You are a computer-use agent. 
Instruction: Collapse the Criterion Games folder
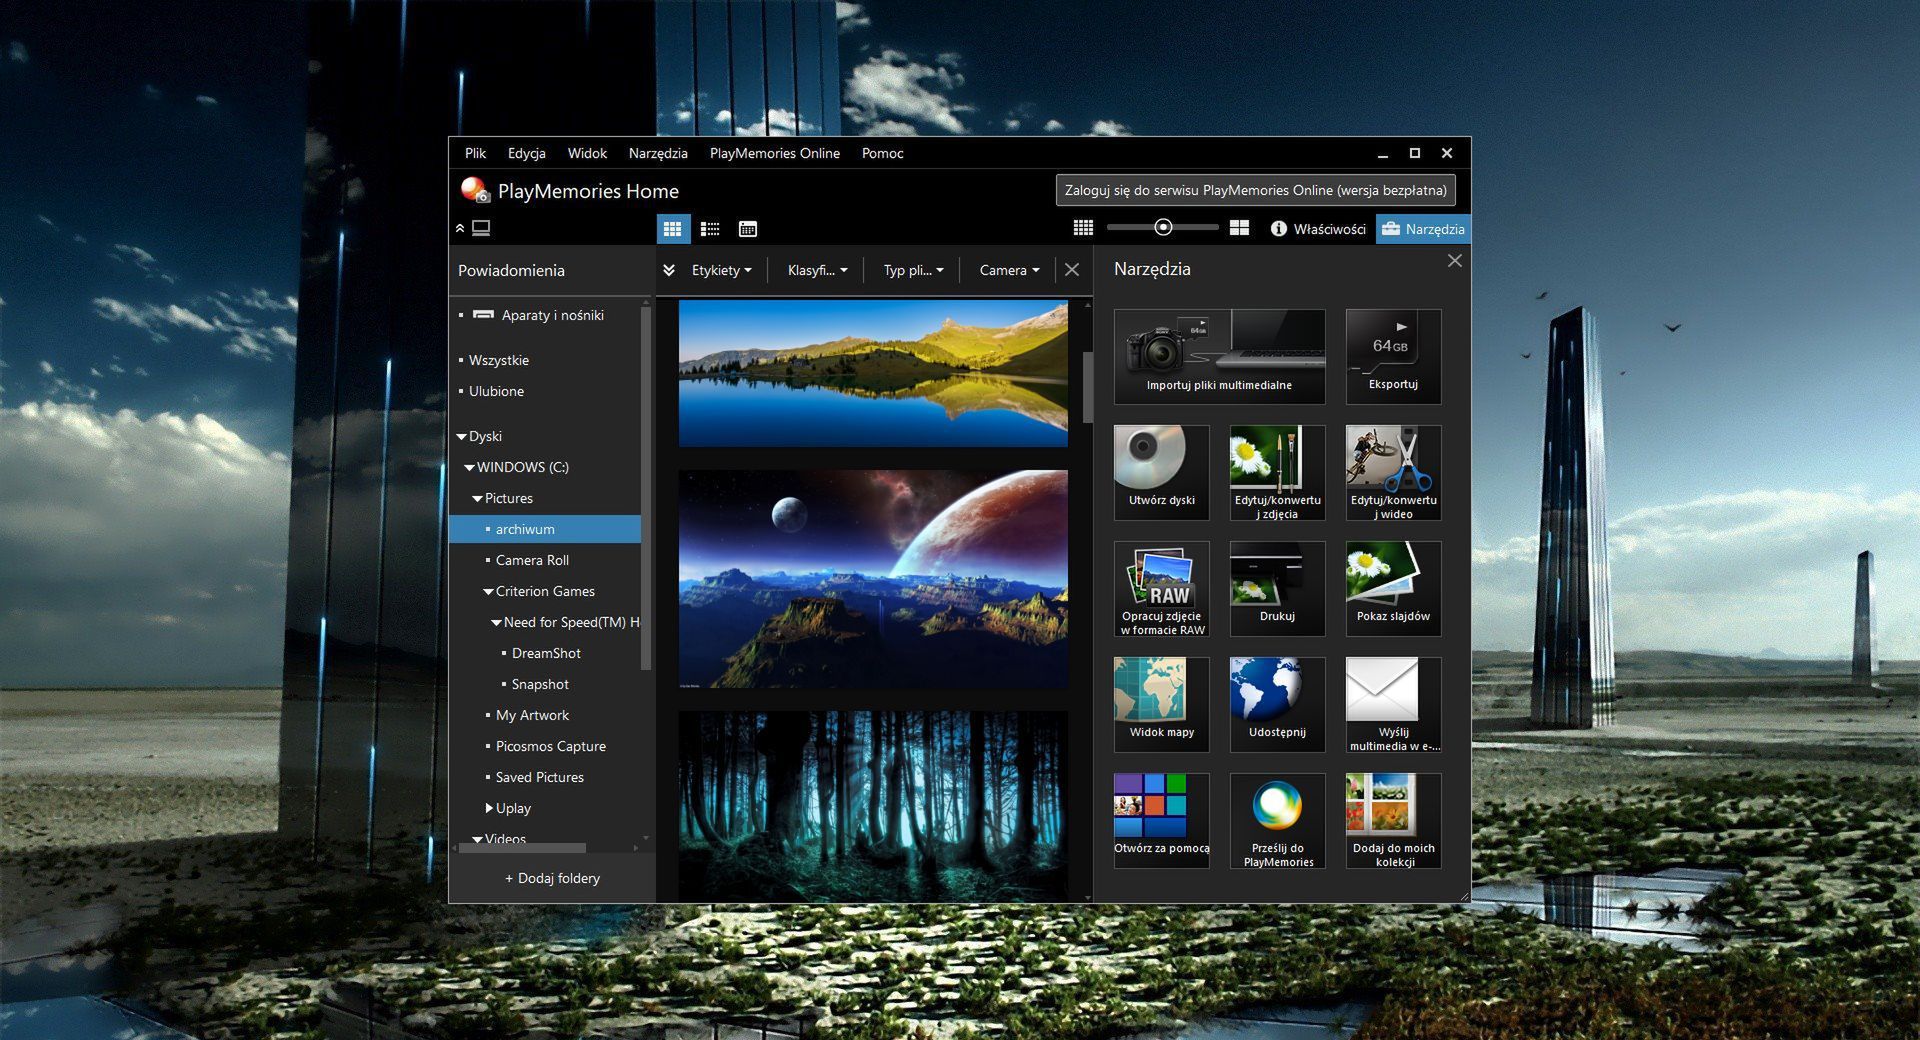pos(488,592)
